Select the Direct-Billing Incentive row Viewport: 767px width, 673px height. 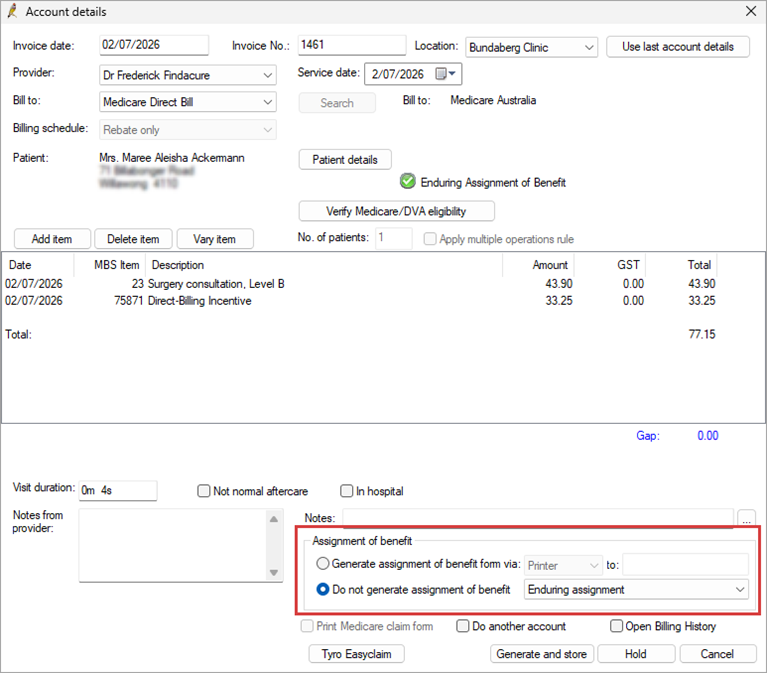360,301
